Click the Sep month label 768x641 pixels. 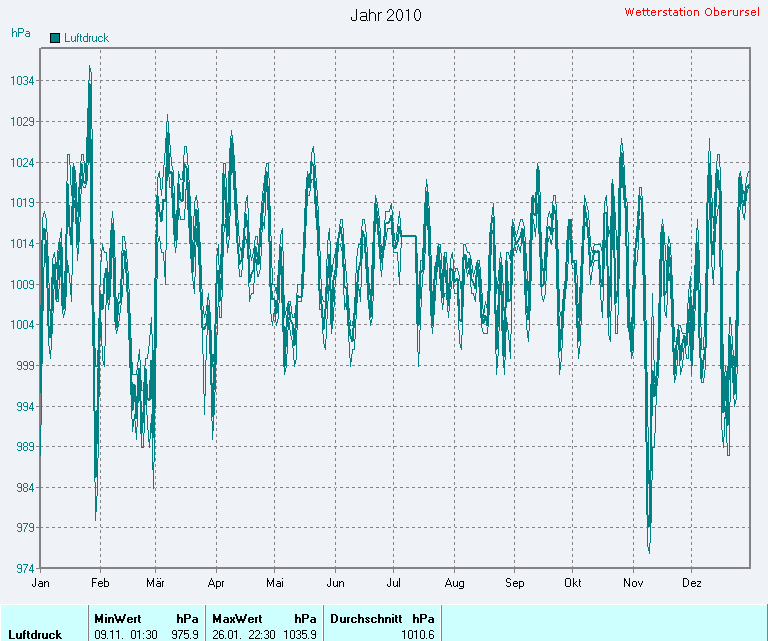click(x=515, y=583)
